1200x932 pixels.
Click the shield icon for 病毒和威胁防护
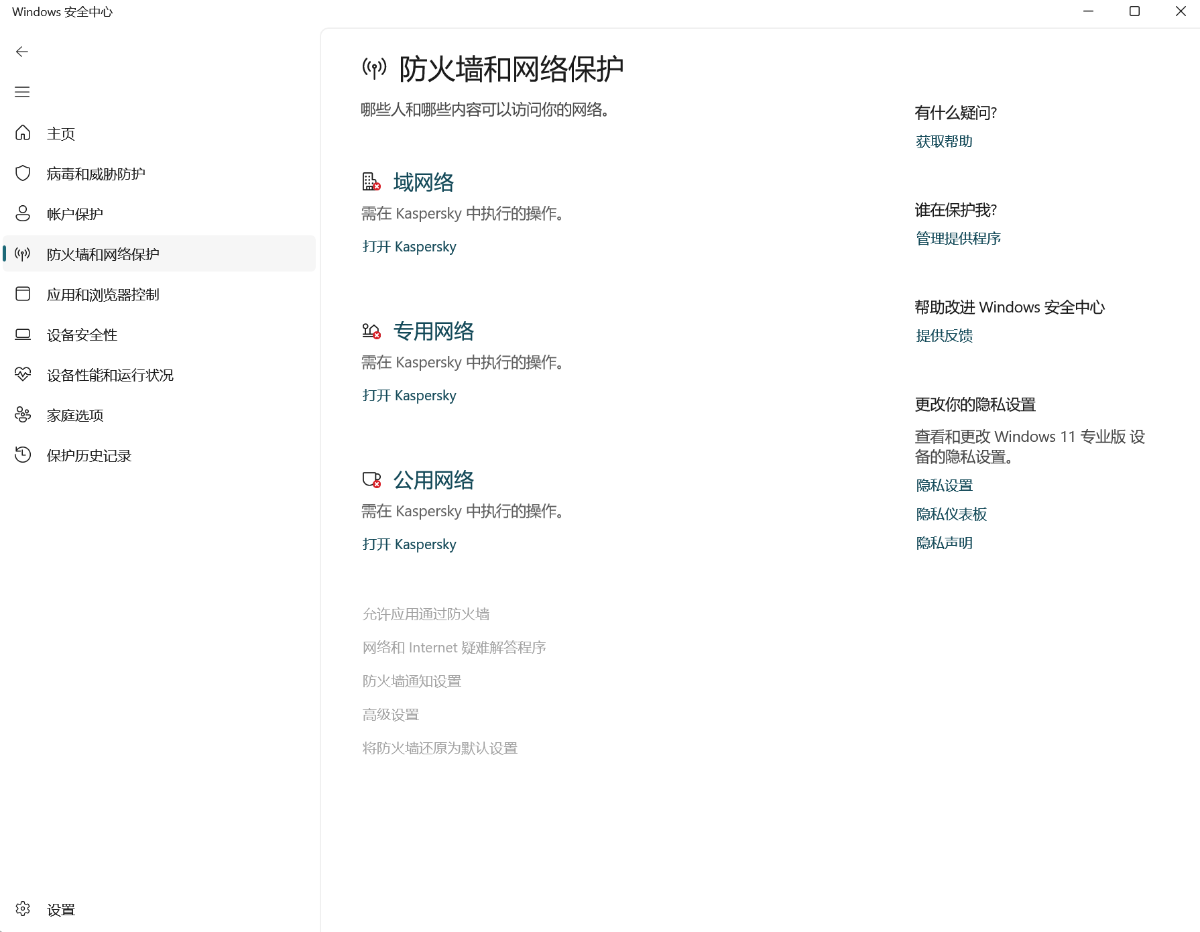point(23,173)
